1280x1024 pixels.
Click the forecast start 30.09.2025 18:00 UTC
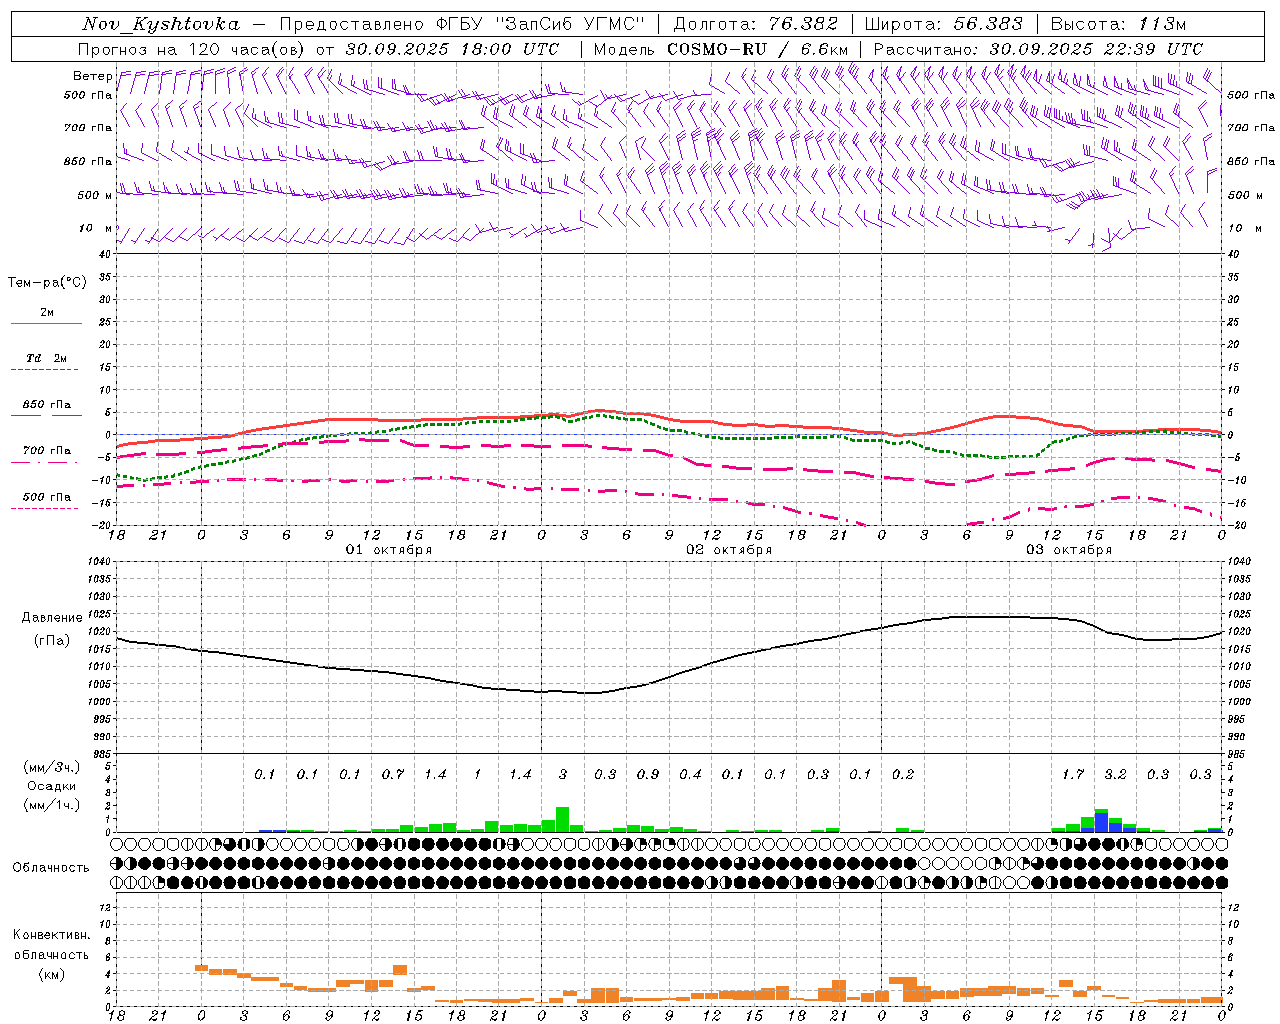click(x=452, y=49)
